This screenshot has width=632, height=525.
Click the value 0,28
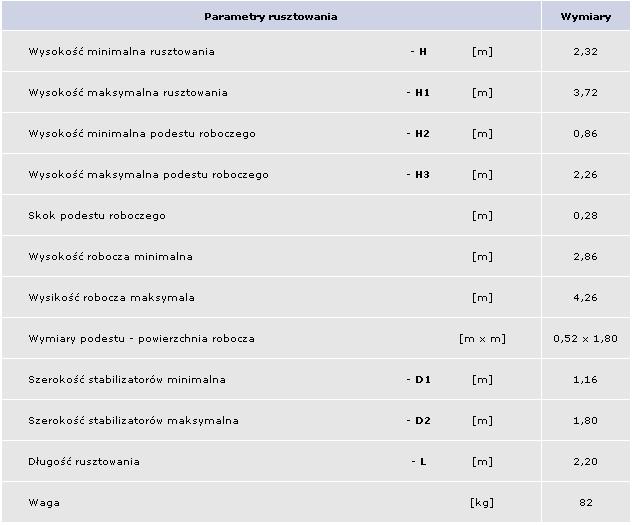[585, 216]
